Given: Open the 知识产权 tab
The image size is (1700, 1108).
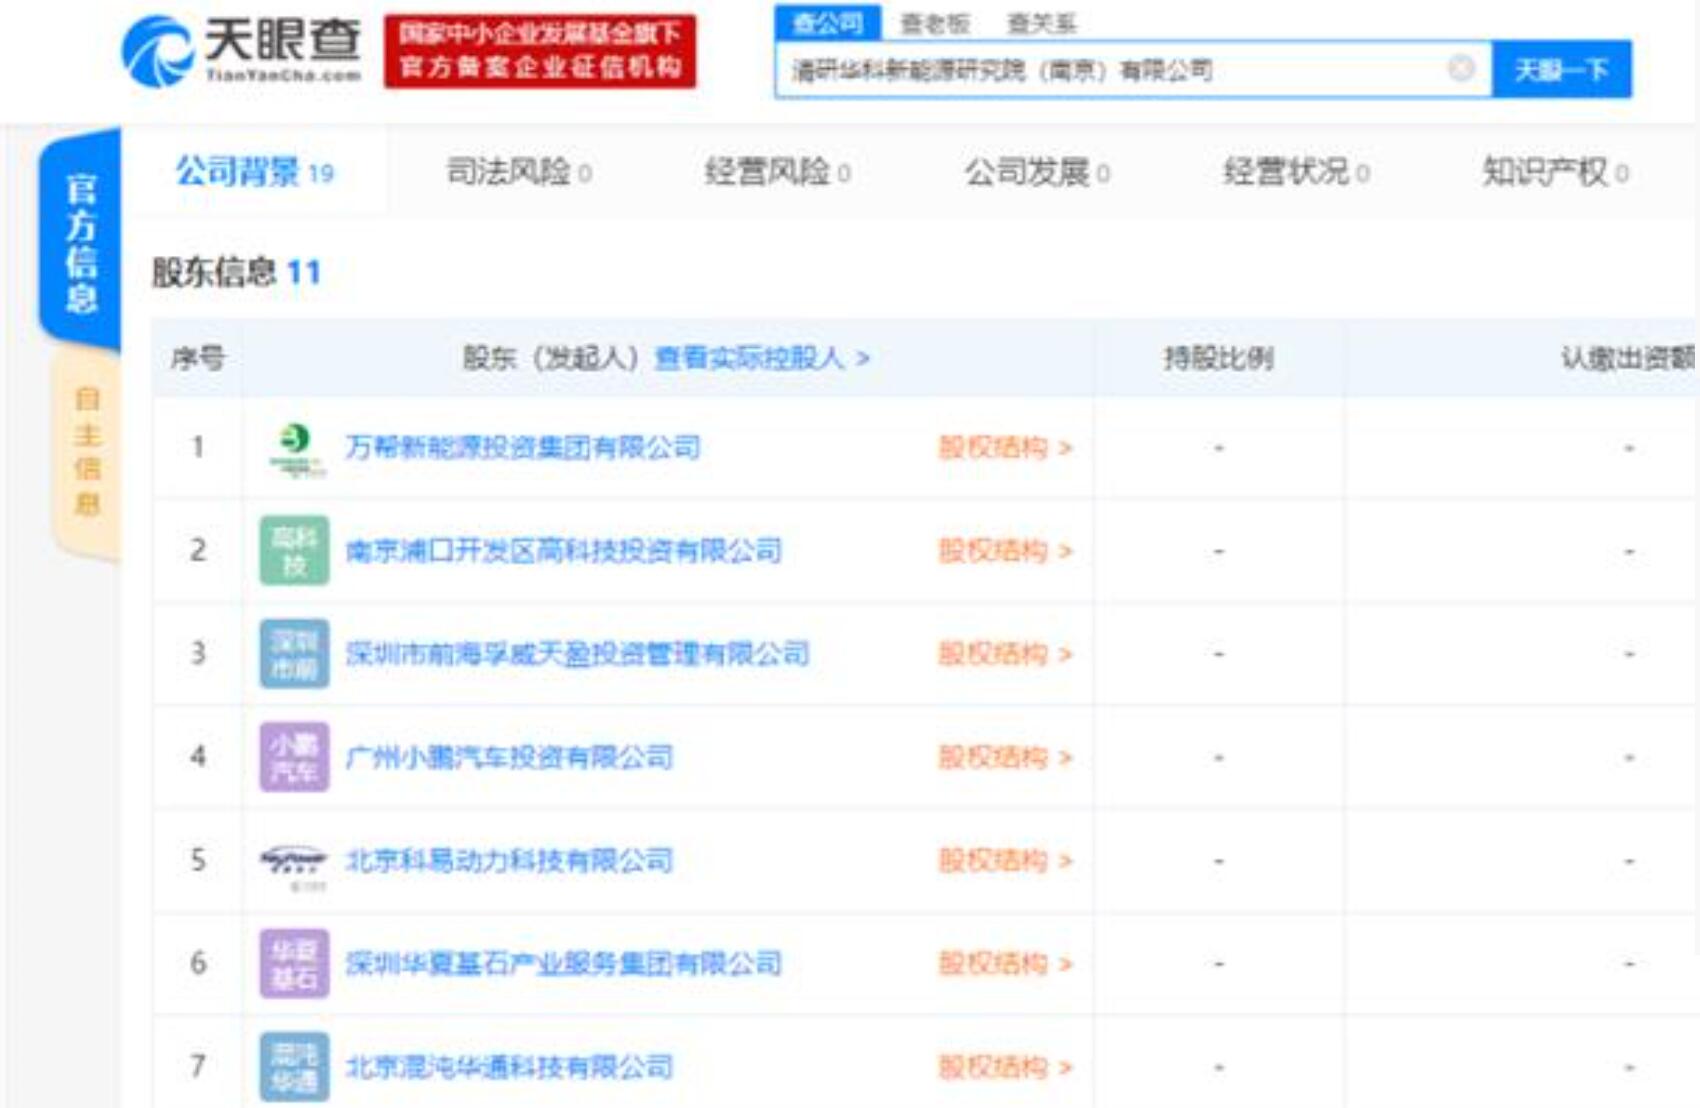Looking at the screenshot, I should tap(1555, 172).
